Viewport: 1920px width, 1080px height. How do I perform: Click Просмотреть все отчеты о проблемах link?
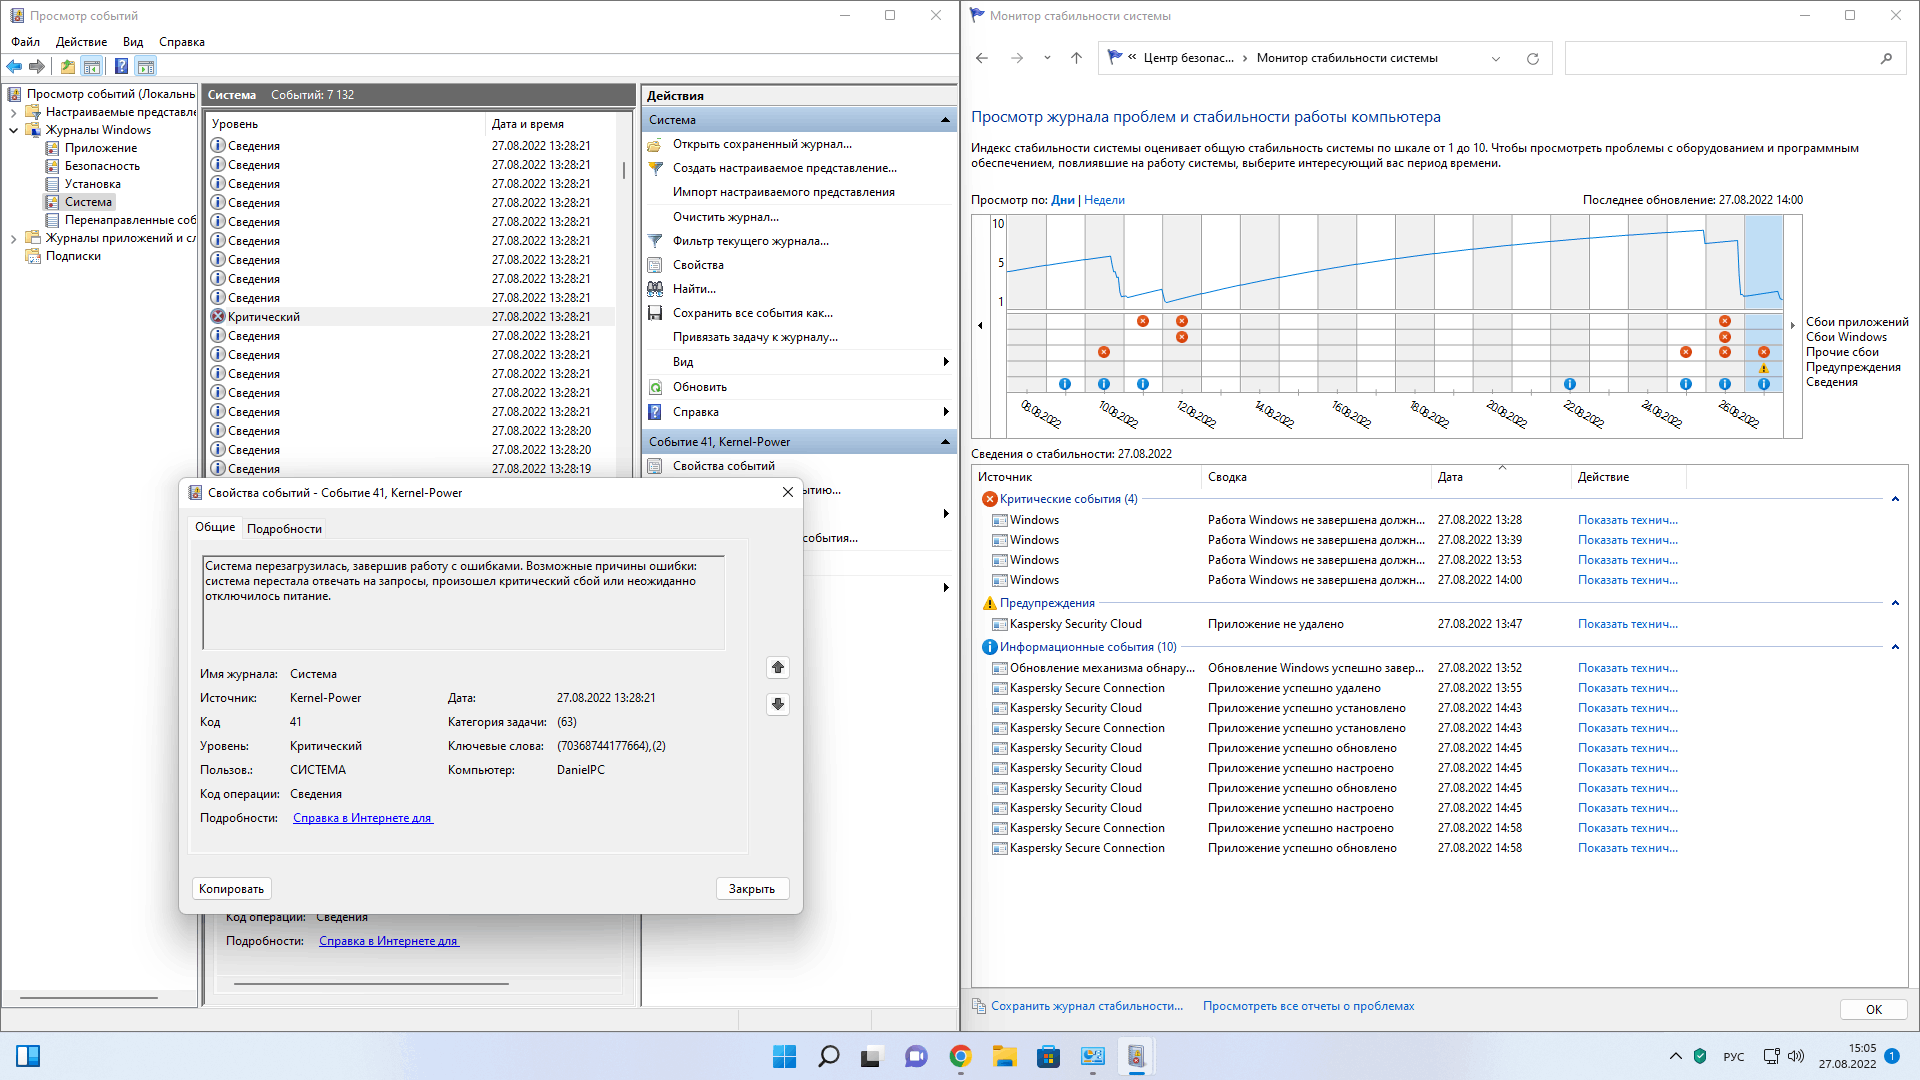coord(1308,1006)
